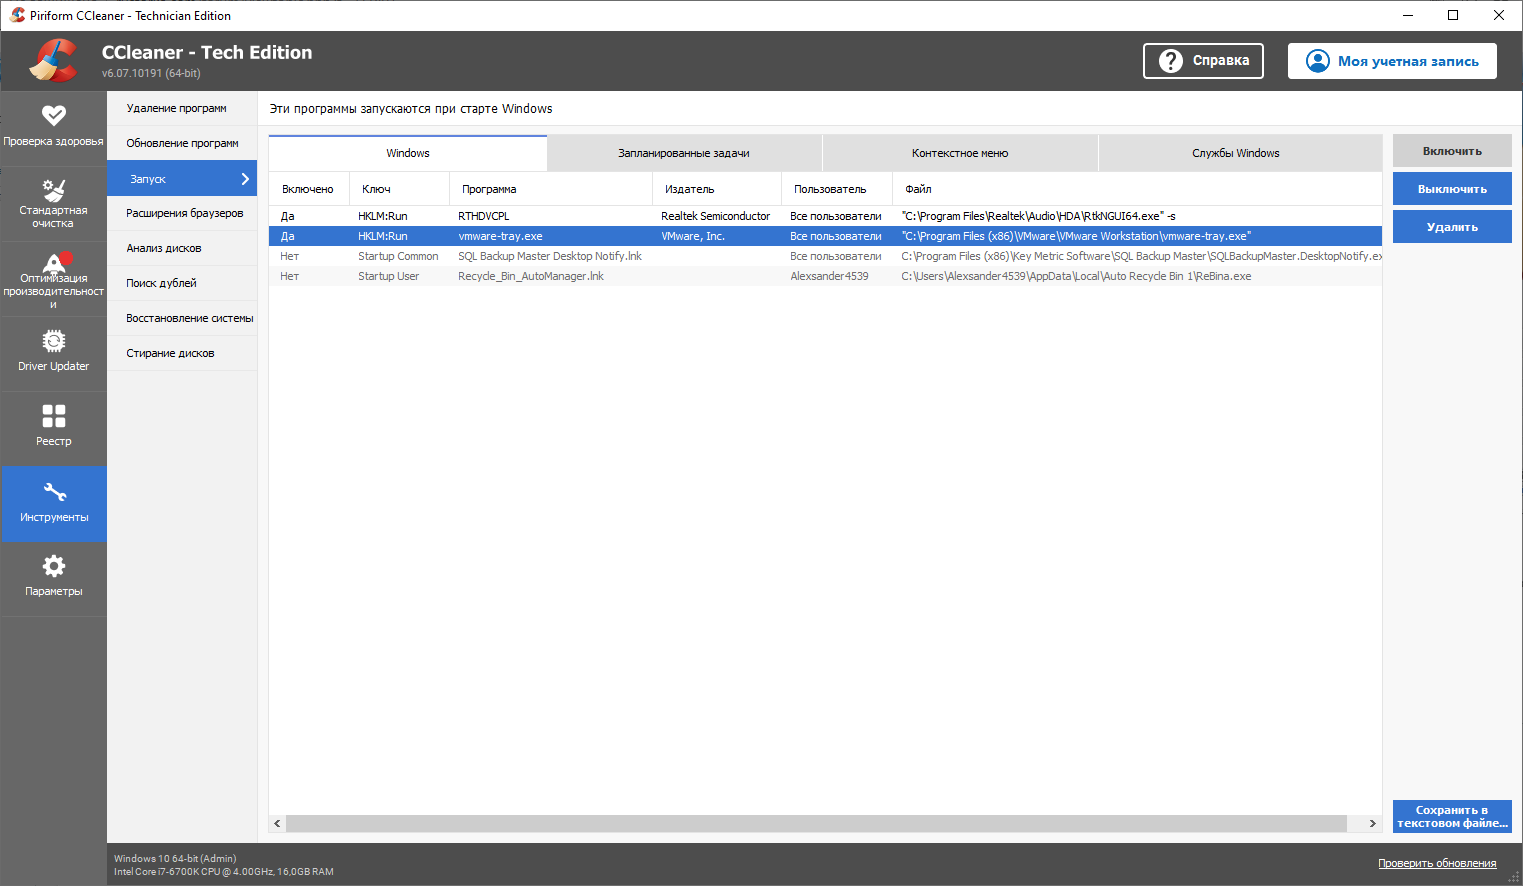This screenshot has height=886, width=1523.
Task: Open the Параметры settings gear icon
Action: pos(53,566)
